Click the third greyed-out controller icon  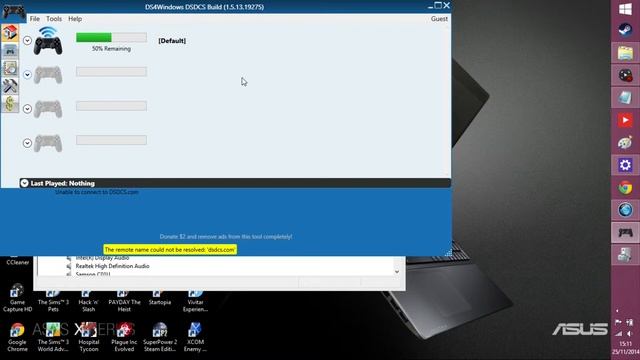(x=48, y=109)
